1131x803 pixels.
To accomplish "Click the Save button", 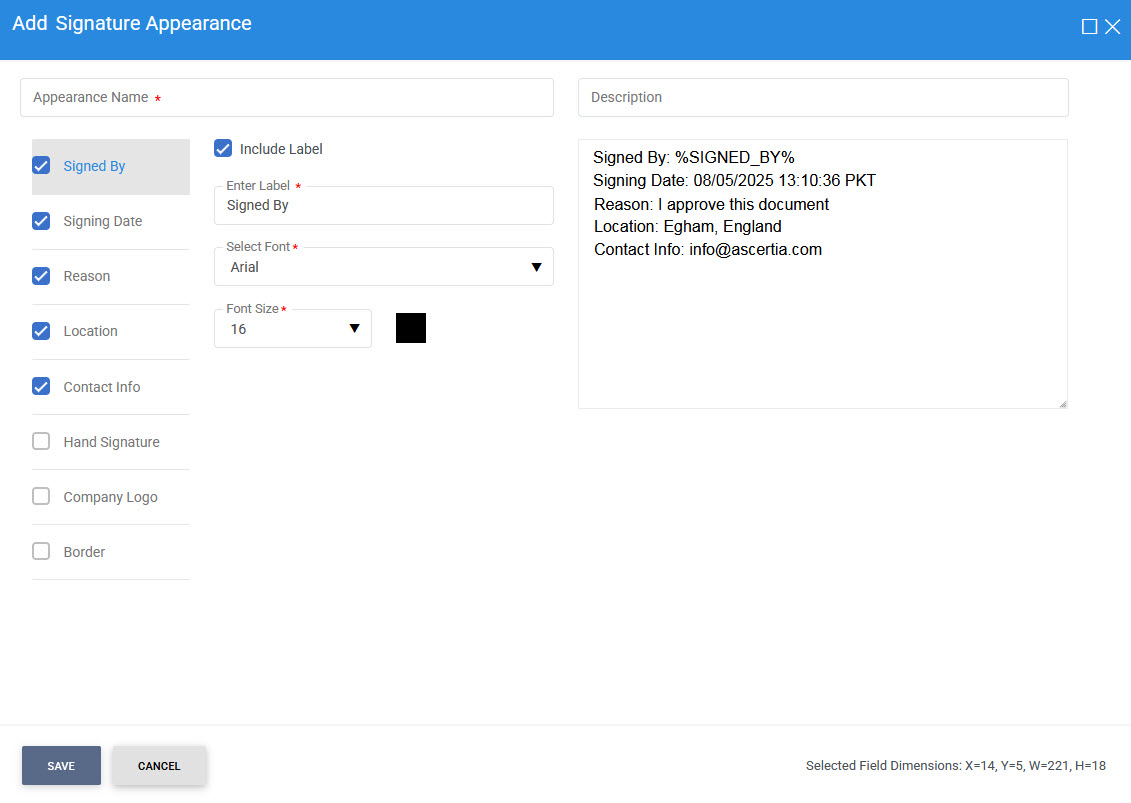I will pos(61,766).
